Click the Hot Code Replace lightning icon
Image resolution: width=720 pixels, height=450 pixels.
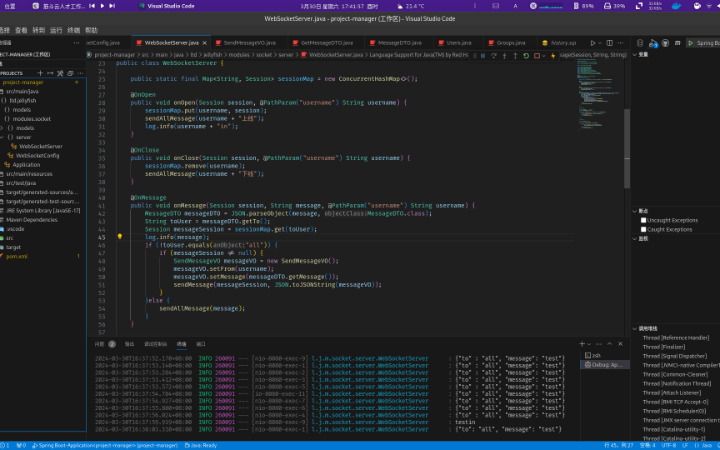coord(553,56)
